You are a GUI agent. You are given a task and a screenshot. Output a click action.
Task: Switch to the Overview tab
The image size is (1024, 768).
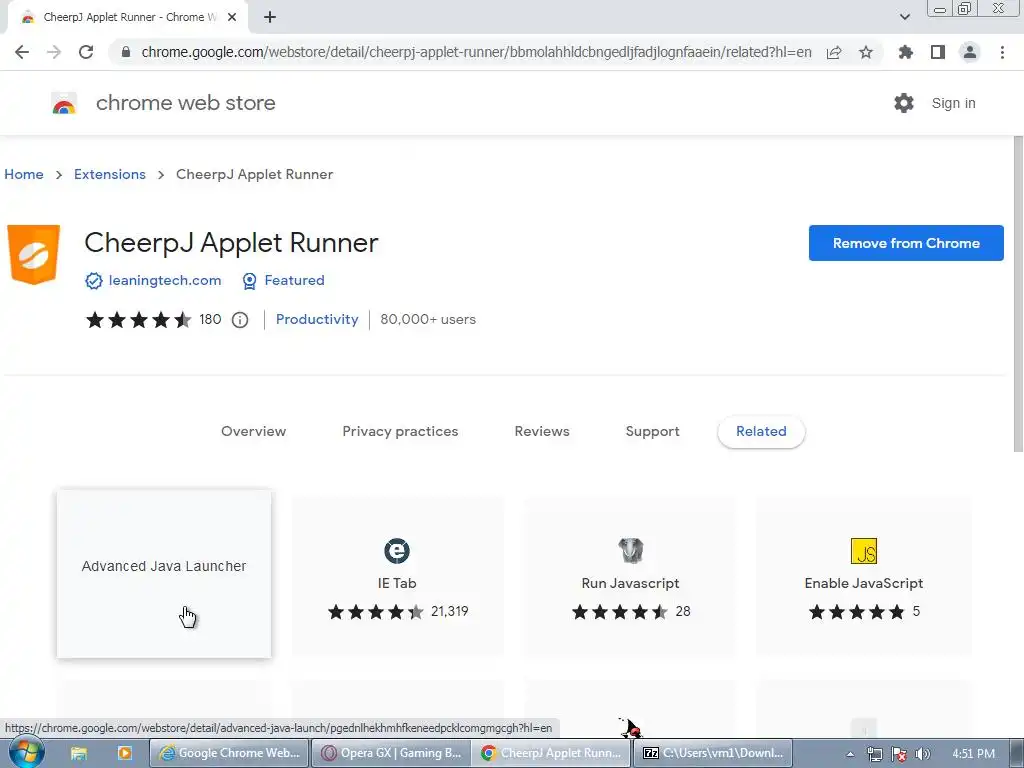point(253,431)
